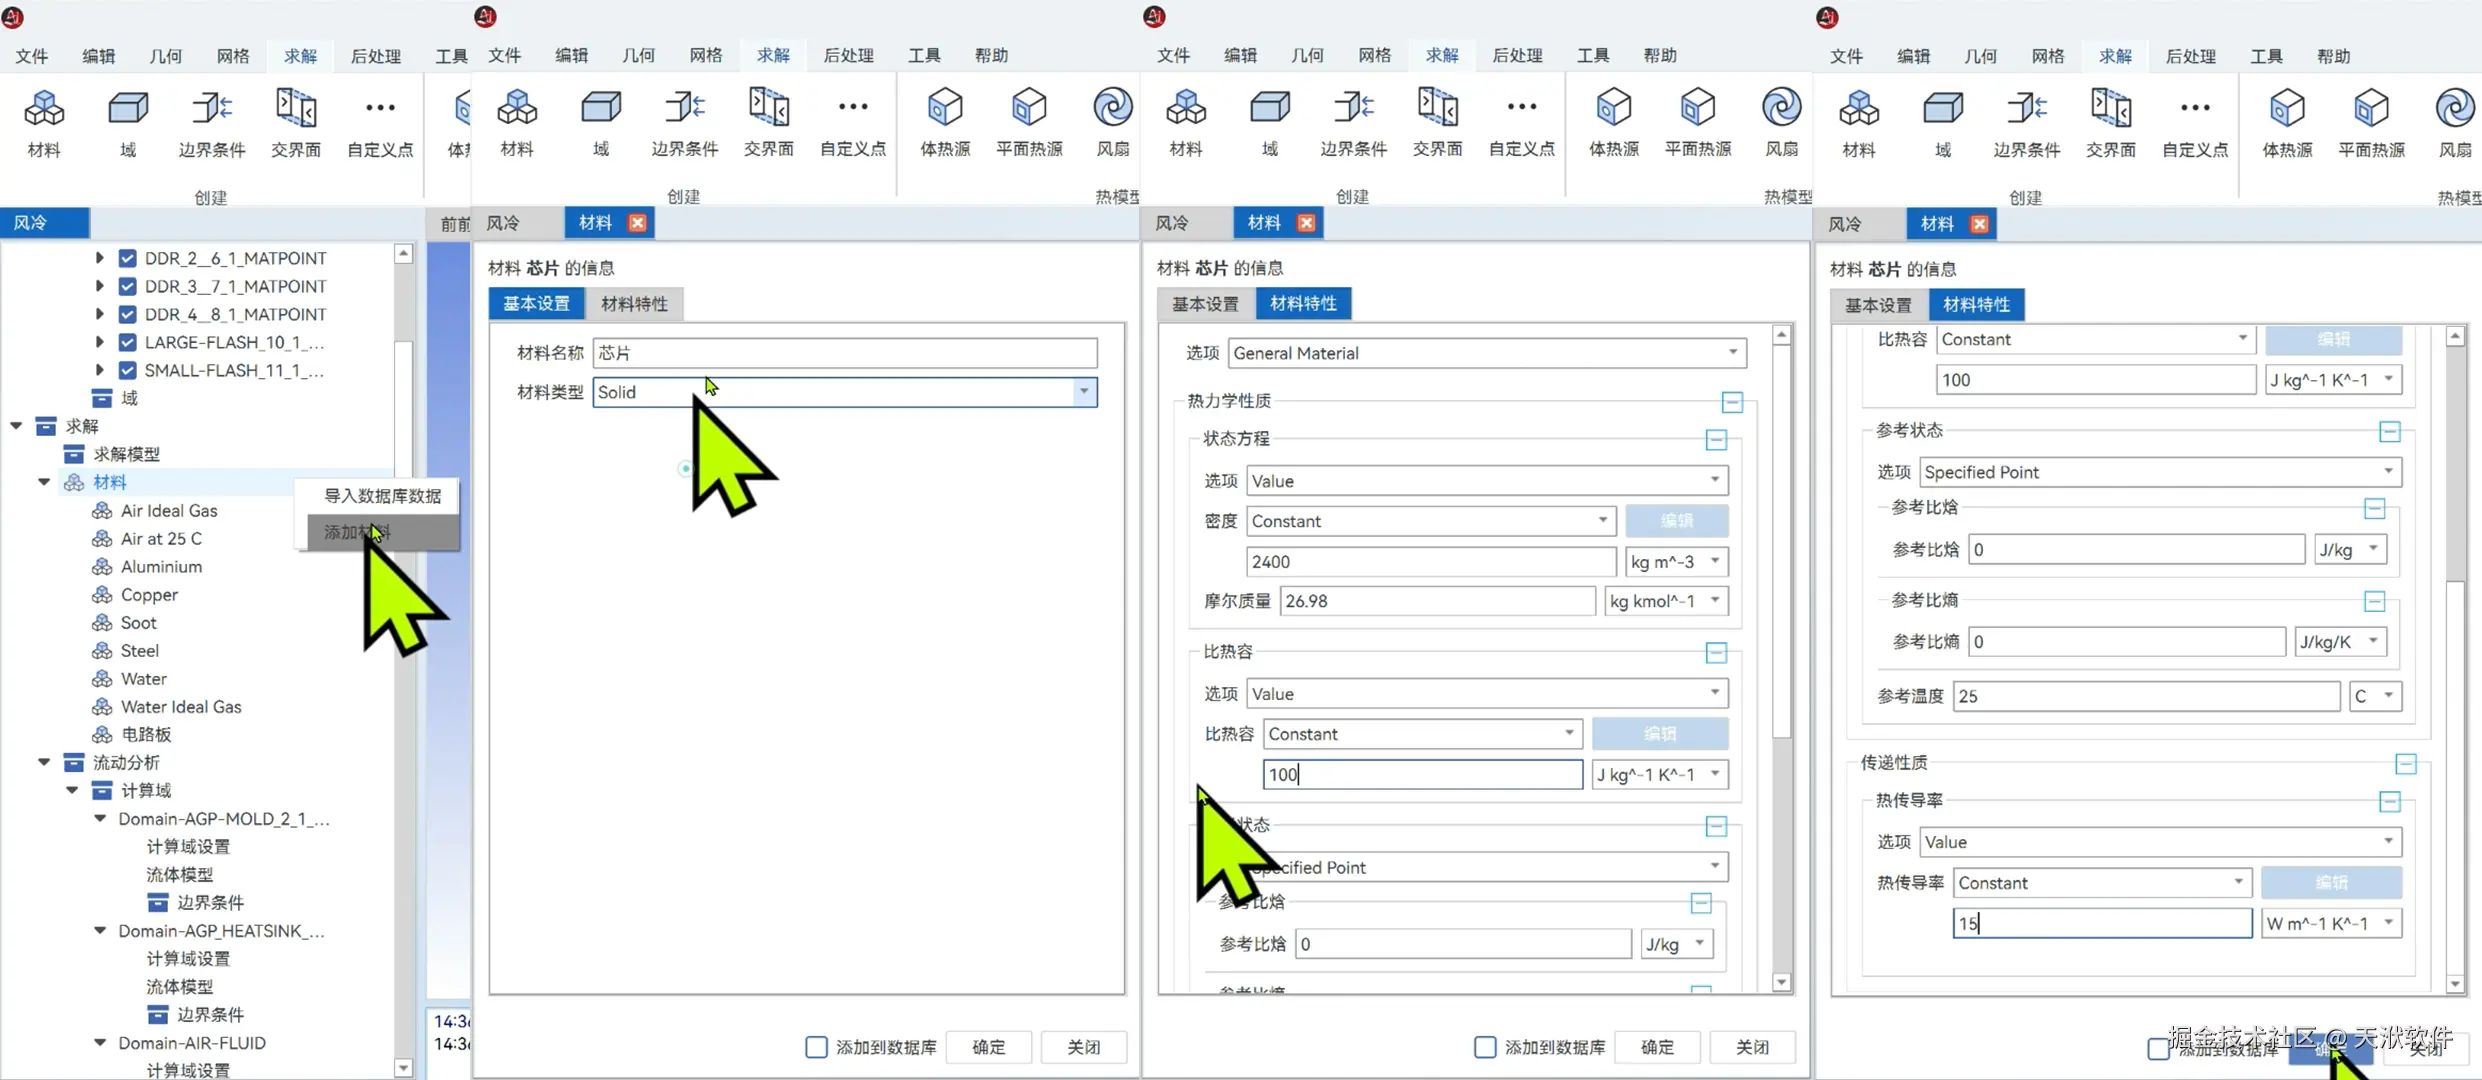2482x1080 pixels.
Task: Uncheck the SMALL-FLASH_11_1 checkbox
Action: (128, 370)
